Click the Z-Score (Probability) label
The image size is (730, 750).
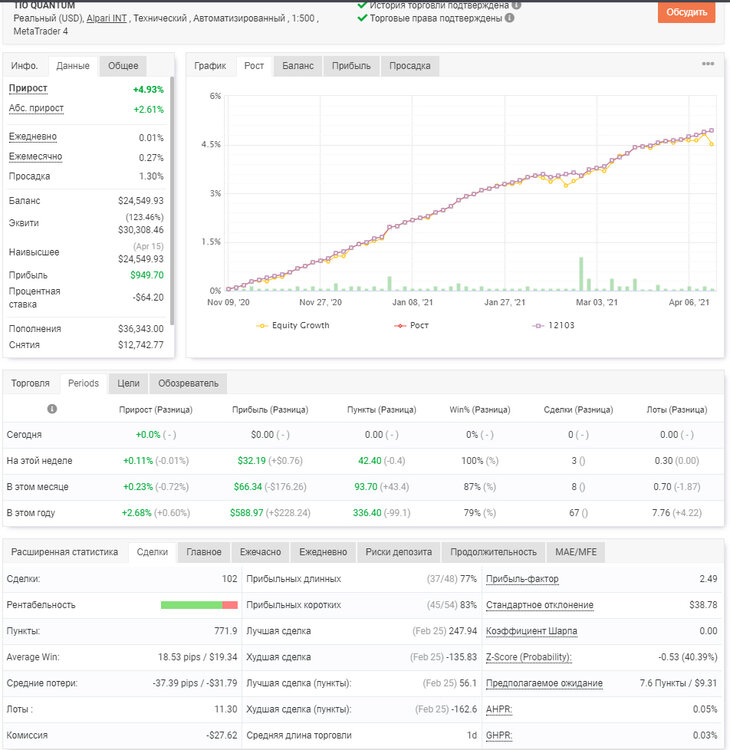pos(529,657)
